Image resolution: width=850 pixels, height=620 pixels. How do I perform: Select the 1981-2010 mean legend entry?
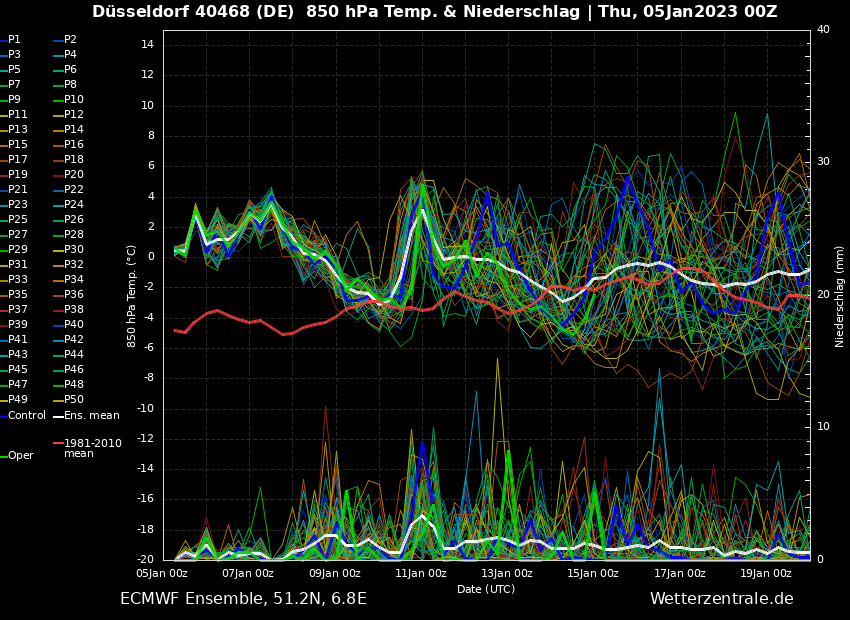(92, 448)
